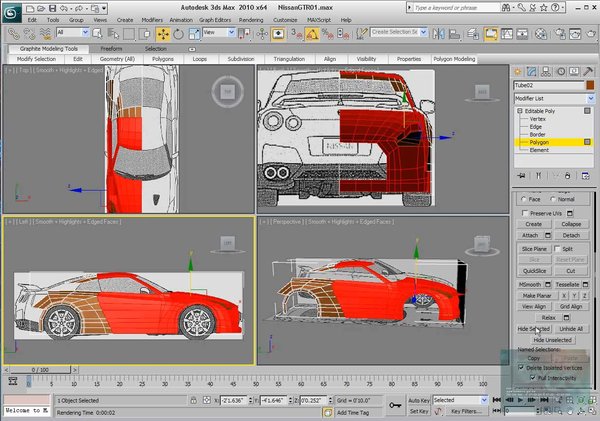Screen dimensions: 600x421
Task: Toggle the 3D Snaps button
Action: (x=297, y=34)
